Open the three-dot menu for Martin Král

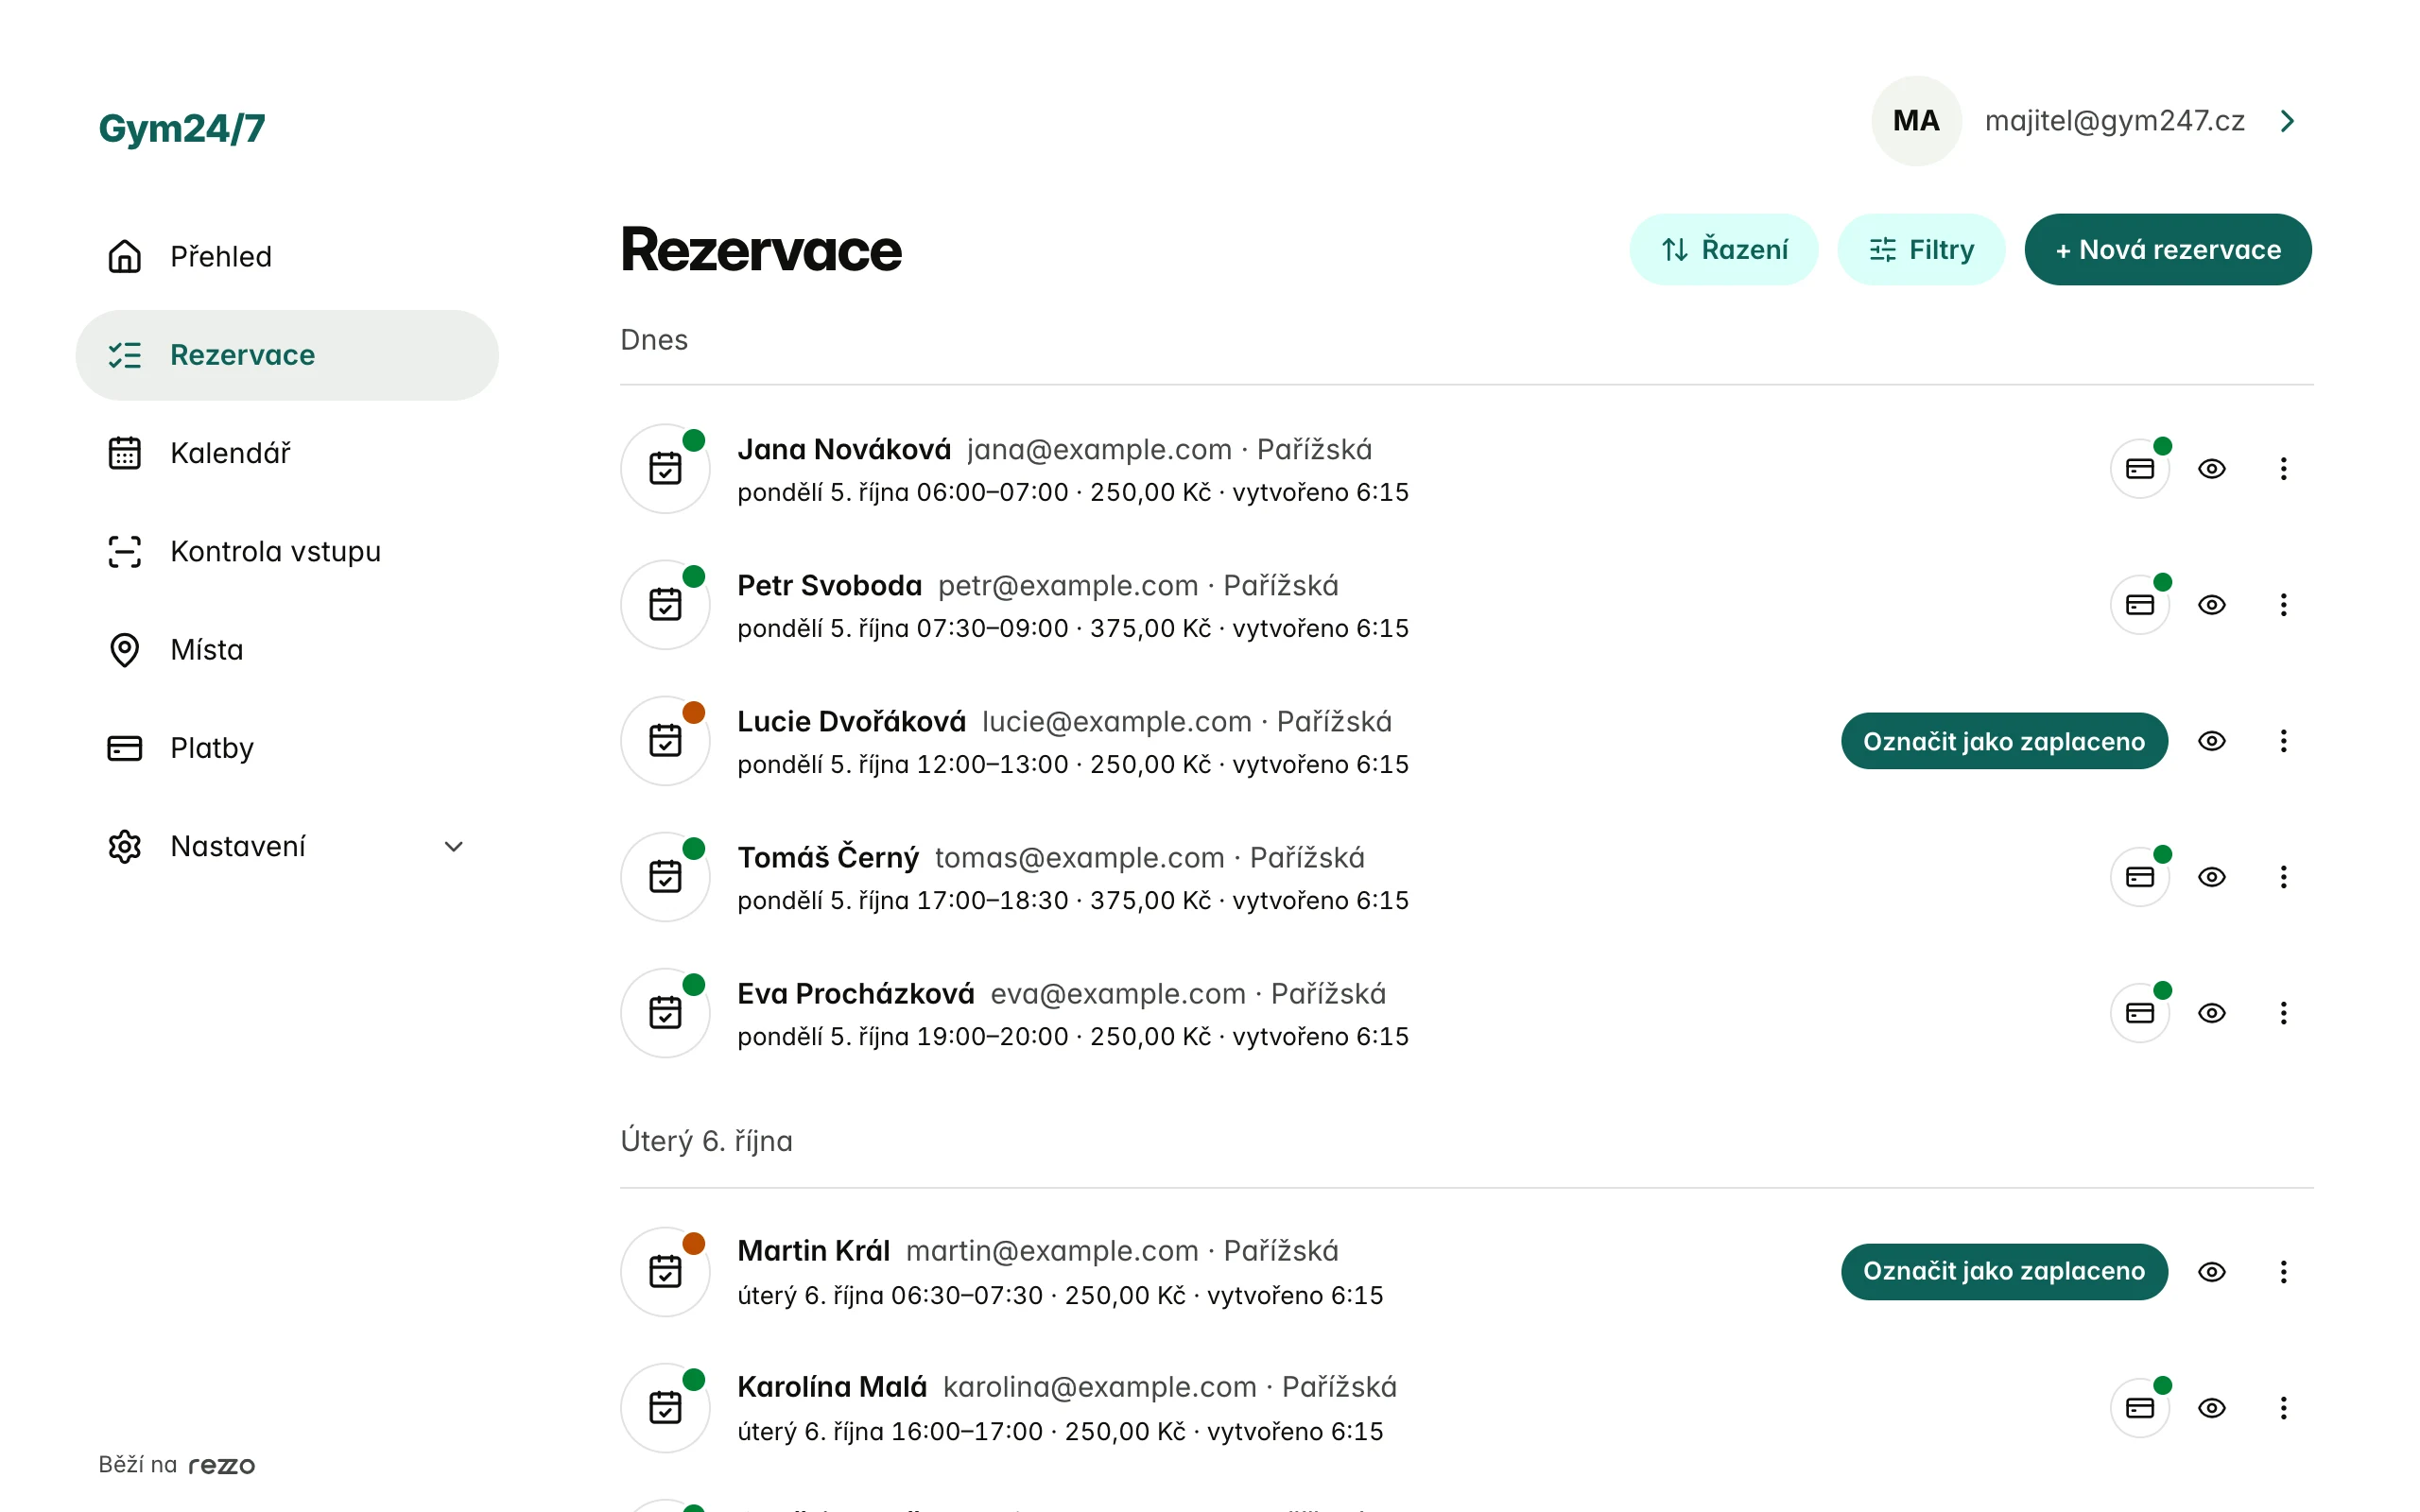2283,1271
